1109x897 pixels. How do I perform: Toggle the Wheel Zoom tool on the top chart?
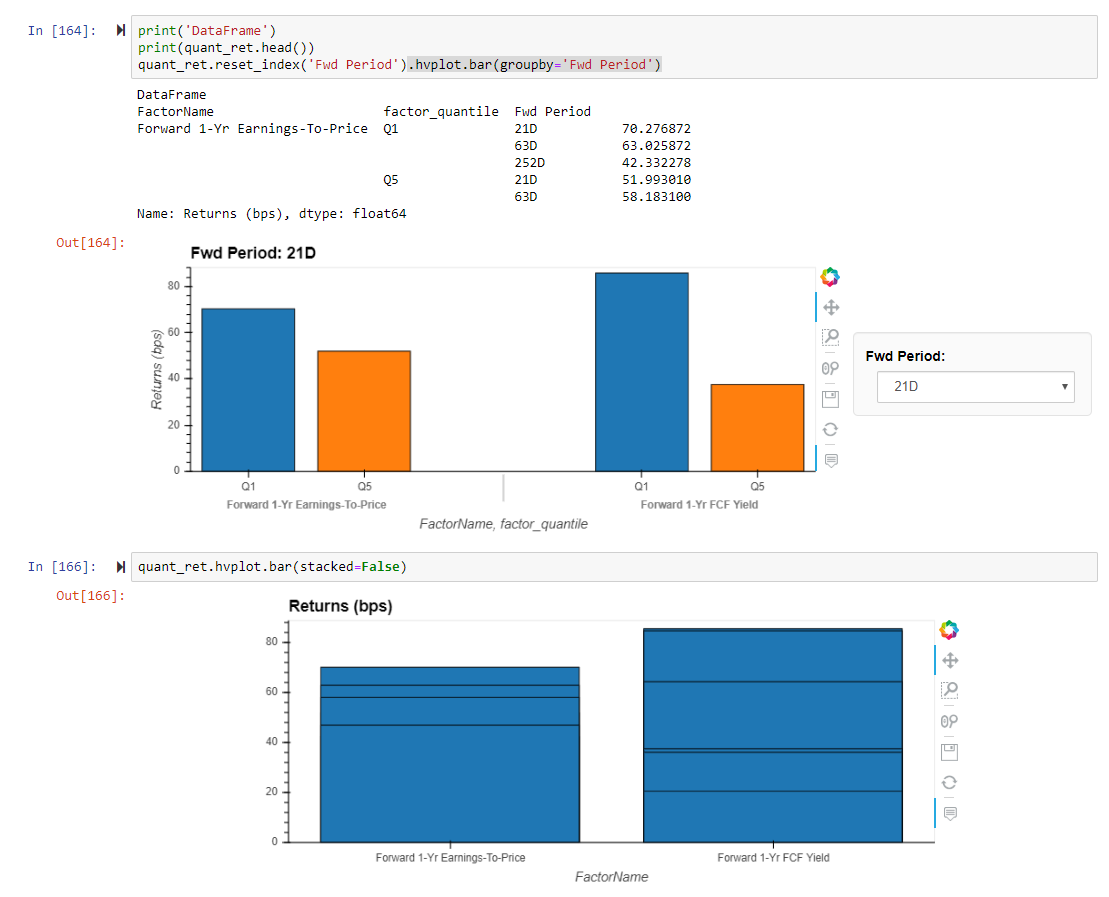(830, 368)
